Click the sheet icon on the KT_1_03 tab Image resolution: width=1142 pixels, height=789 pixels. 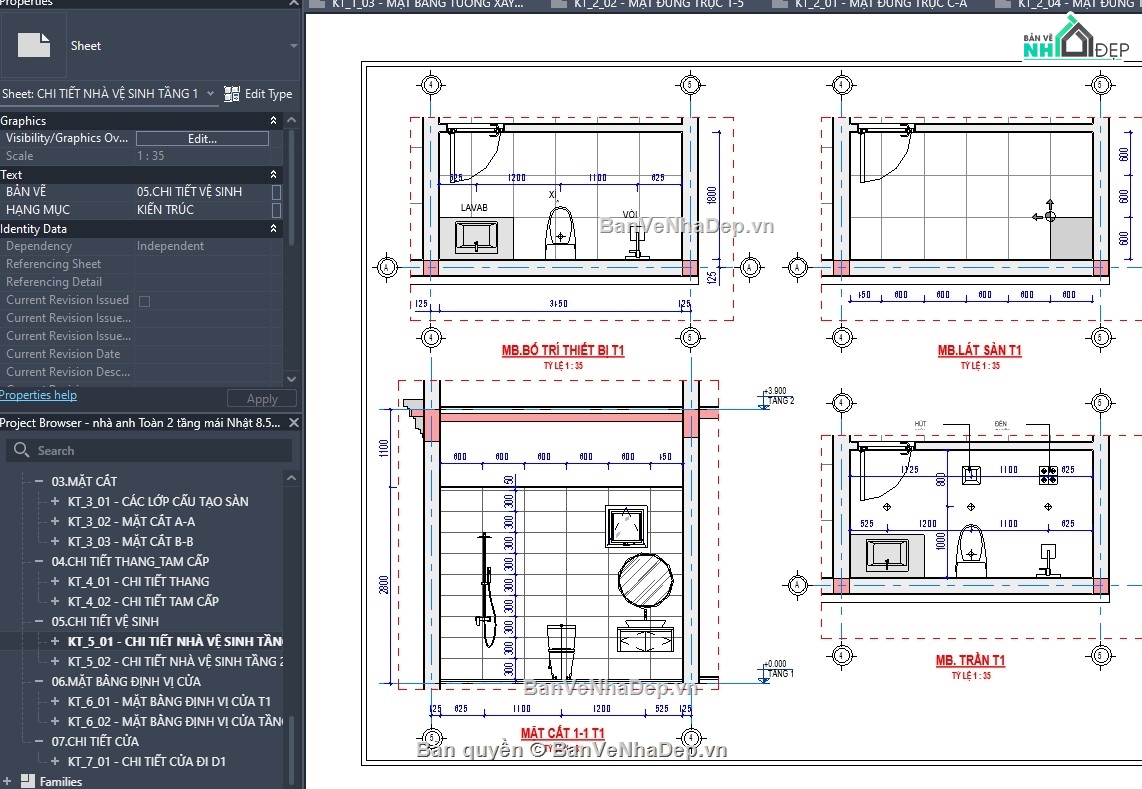tap(318, 4)
